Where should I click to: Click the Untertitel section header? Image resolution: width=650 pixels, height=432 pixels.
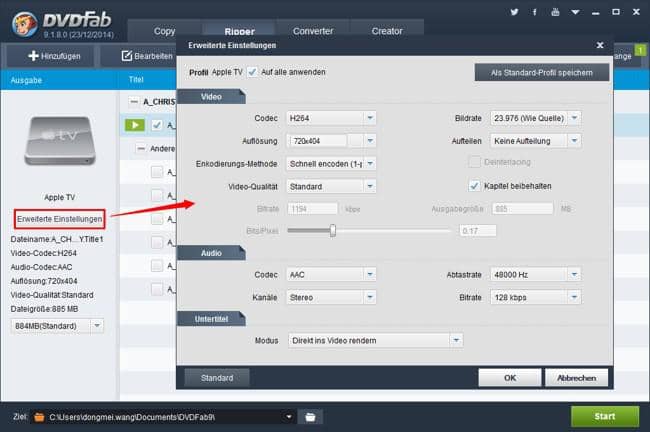coord(211,319)
